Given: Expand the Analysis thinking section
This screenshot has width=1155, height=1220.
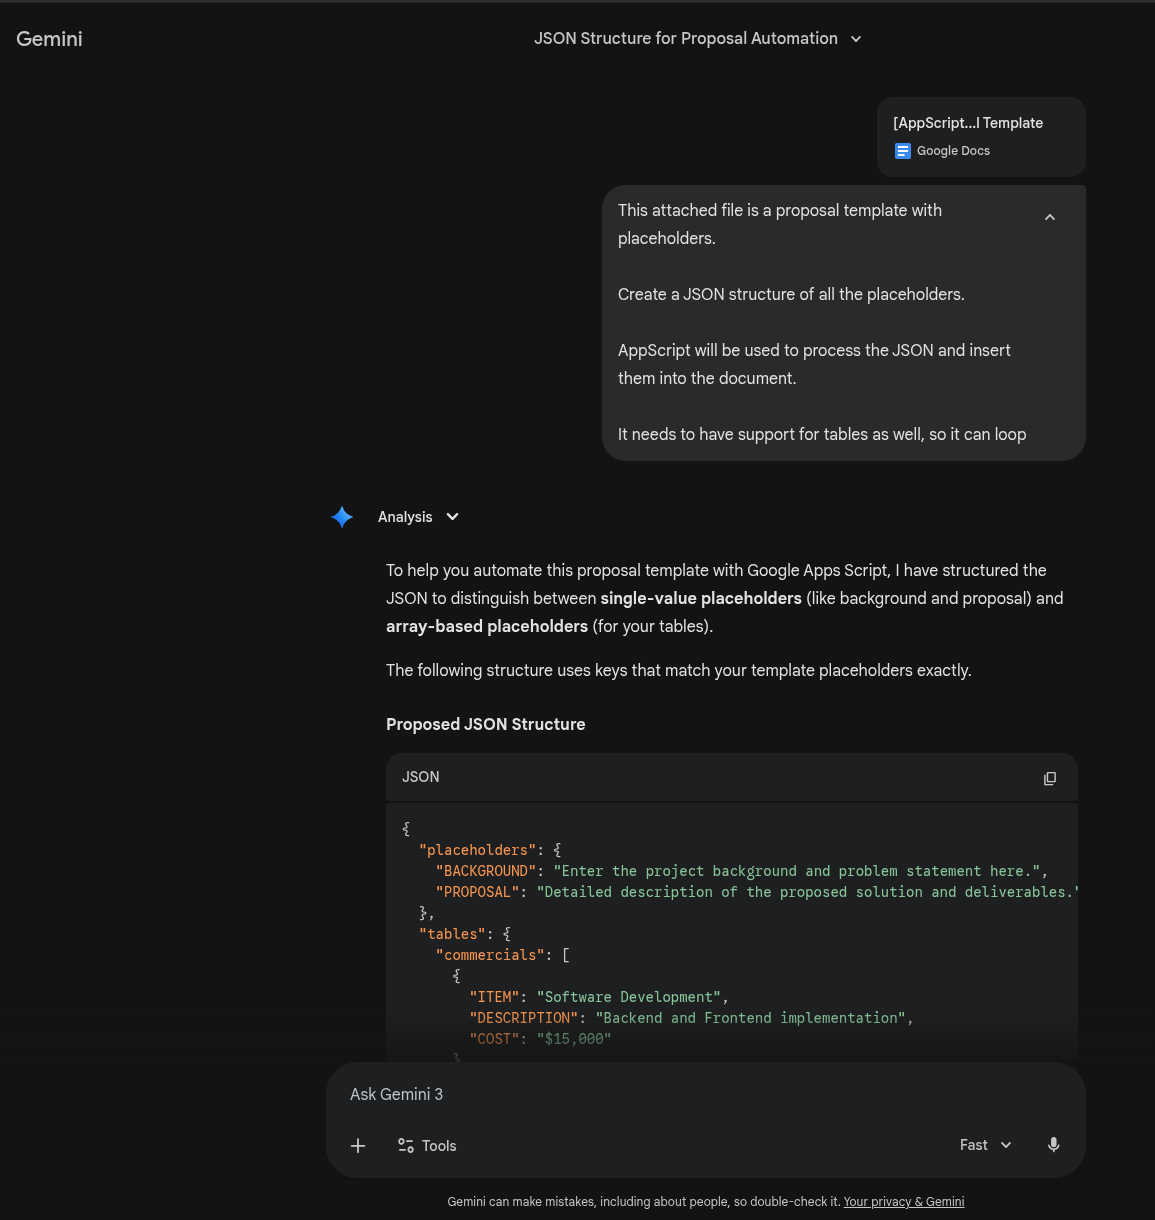Looking at the screenshot, I should click(452, 517).
